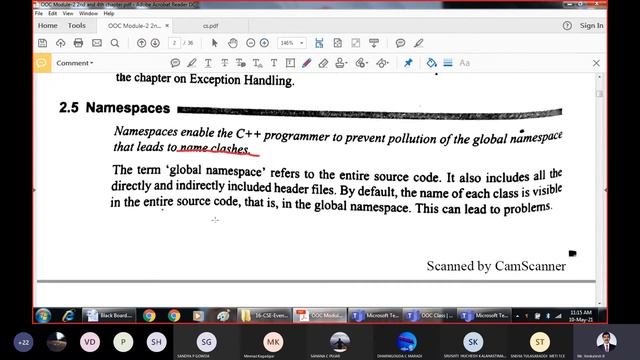
Task: Select the eraser tool
Action: (x=323, y=63)
